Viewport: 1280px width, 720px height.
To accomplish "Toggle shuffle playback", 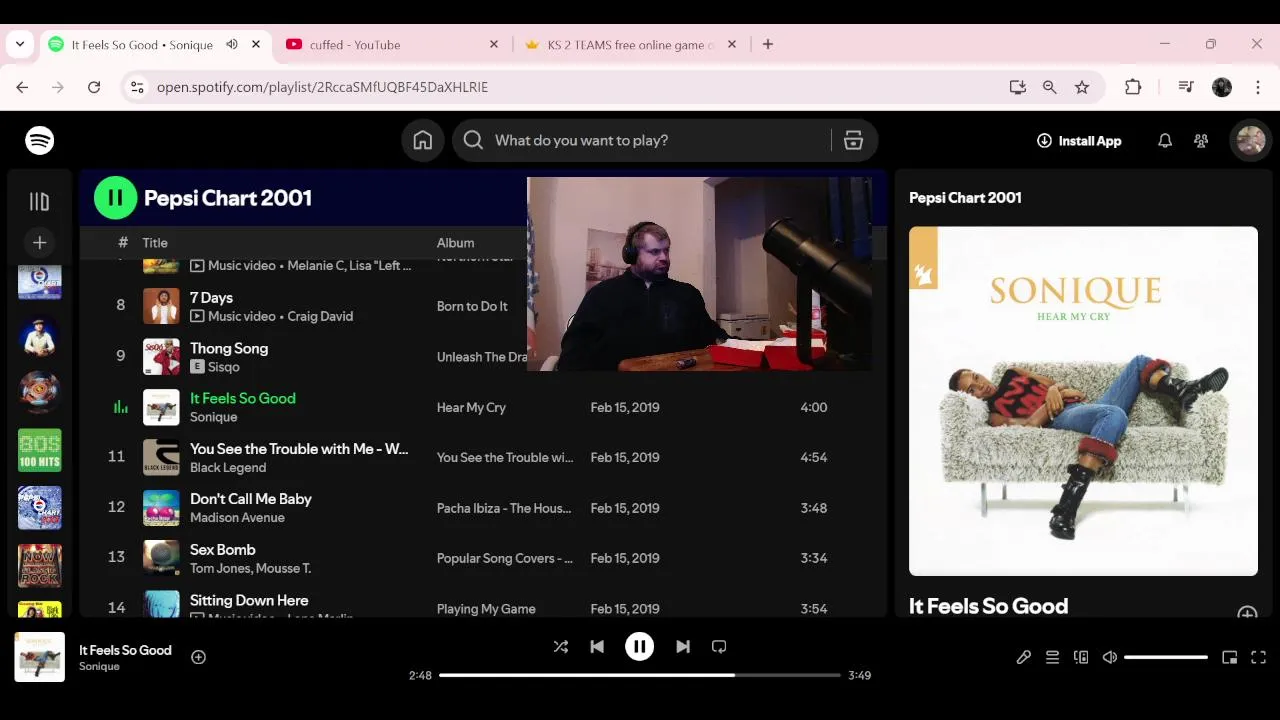I will [x=561, y=647].
